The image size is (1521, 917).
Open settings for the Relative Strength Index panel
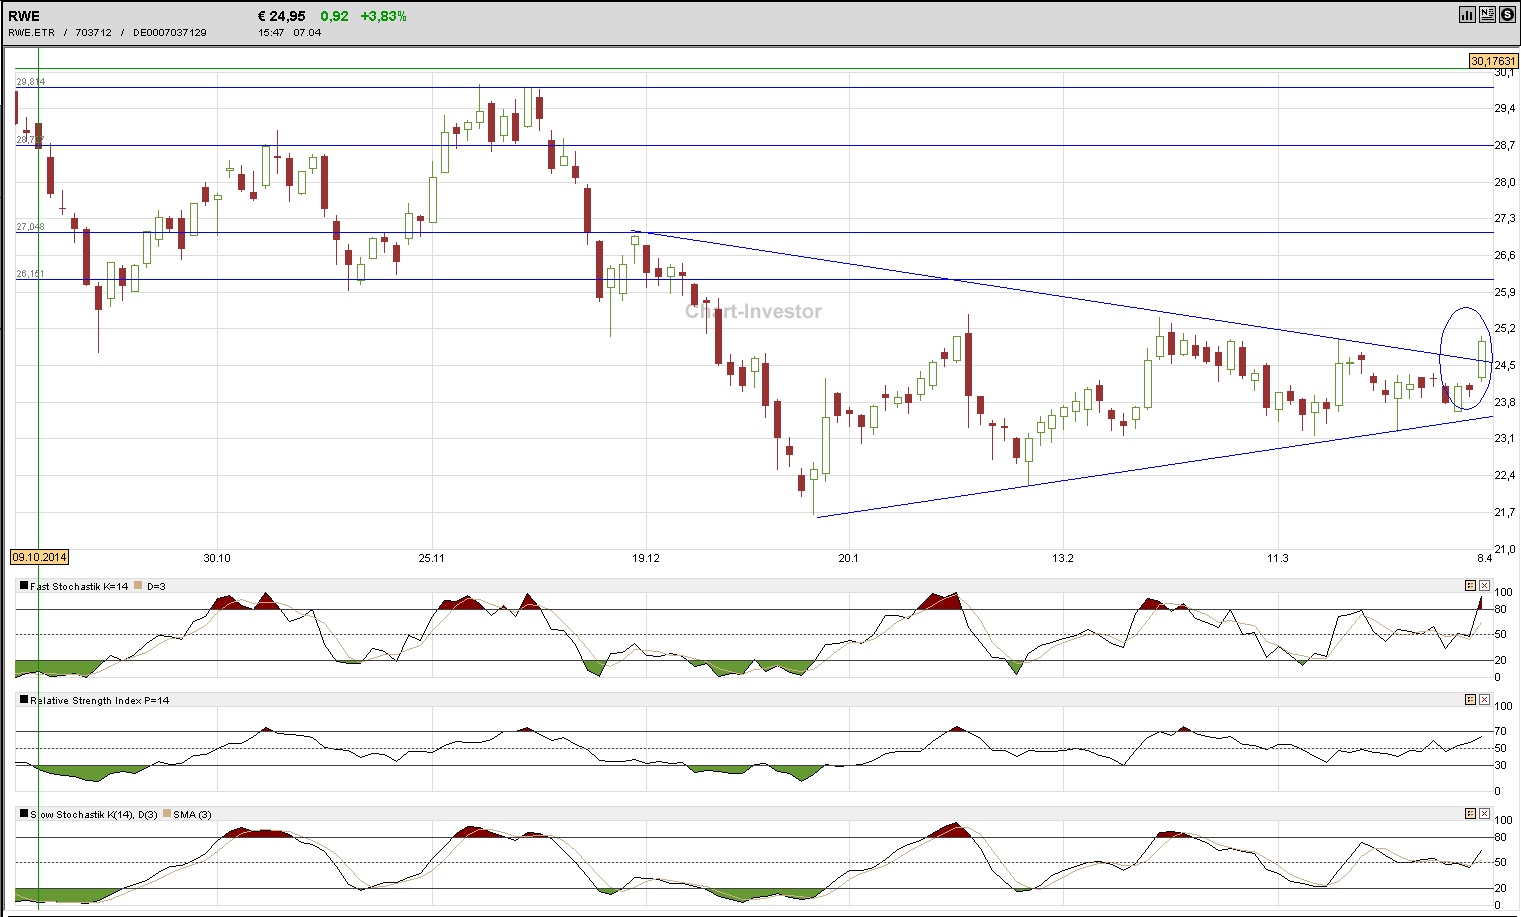1470,700
